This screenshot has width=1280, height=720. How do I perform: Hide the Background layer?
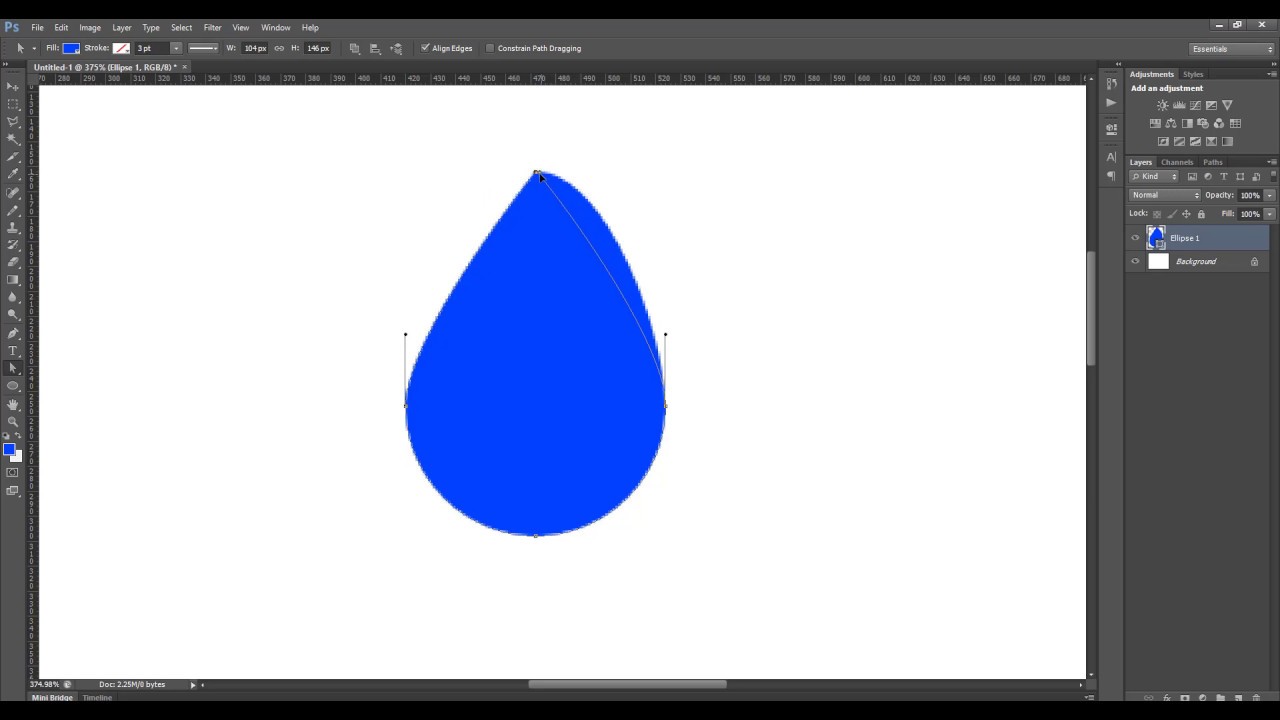pyautogui.click(x=1135, y=261)
